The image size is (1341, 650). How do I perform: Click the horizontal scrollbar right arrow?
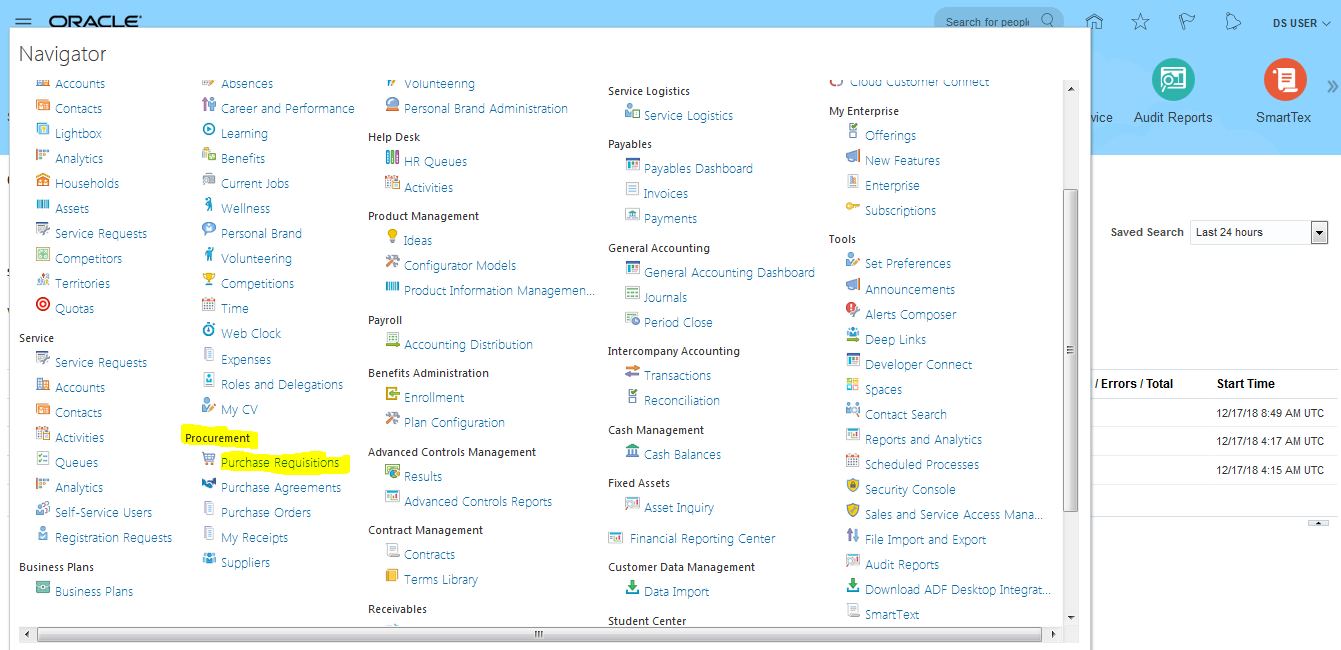tap(1052, 634)
